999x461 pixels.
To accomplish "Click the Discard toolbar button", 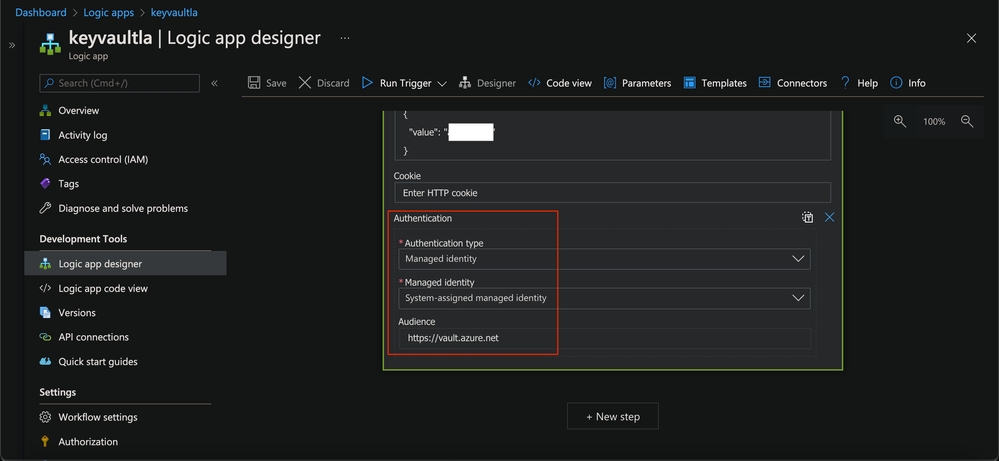I will tap(324, 83).
